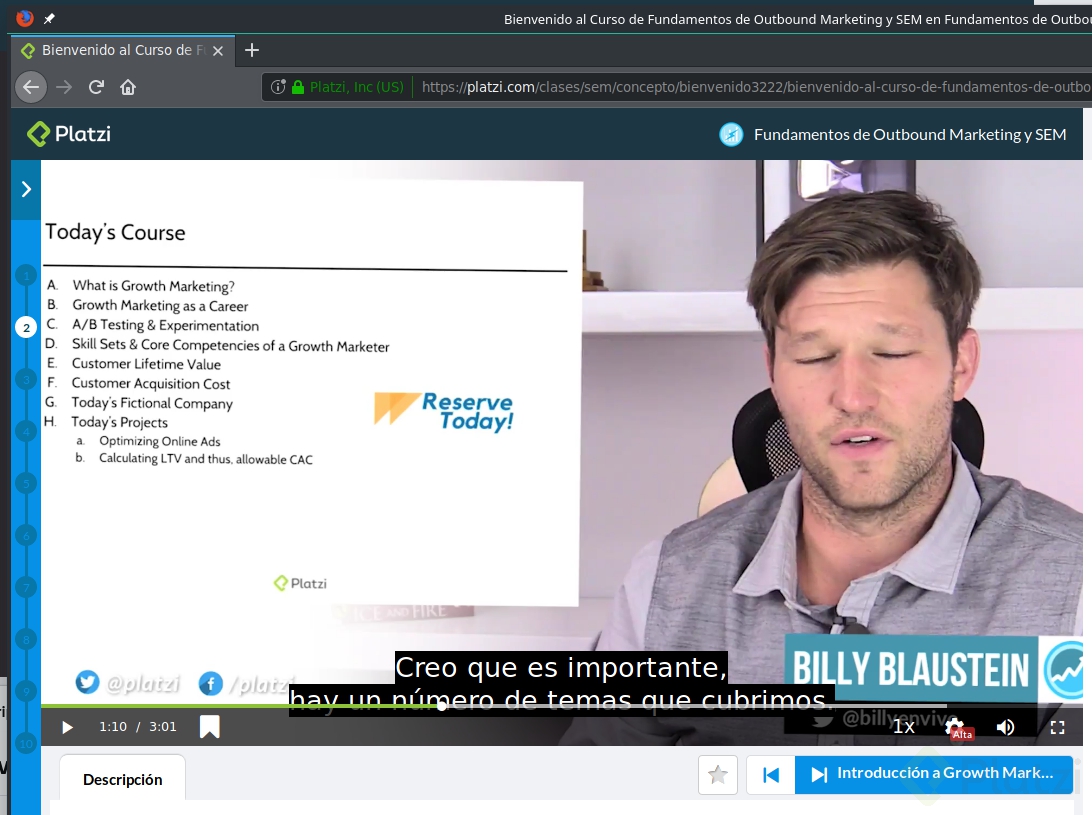Viewport: 1092px width, 815px height.
Task: Go to next class Introducción a Growth Mark...
Action: pos(934,775)
